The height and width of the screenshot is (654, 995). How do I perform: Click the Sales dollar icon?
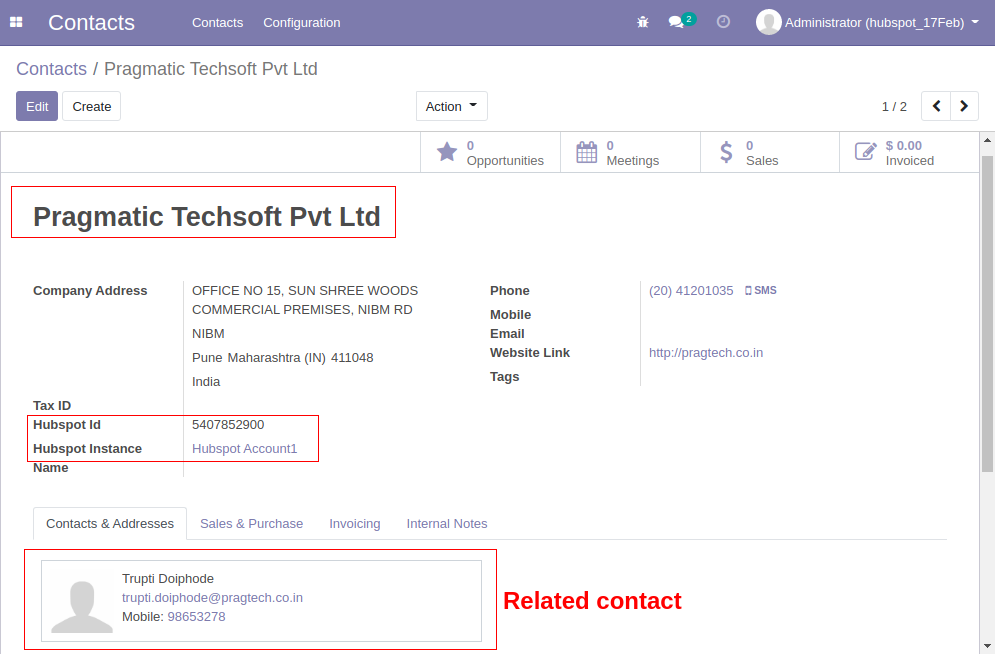coord(726,152)
